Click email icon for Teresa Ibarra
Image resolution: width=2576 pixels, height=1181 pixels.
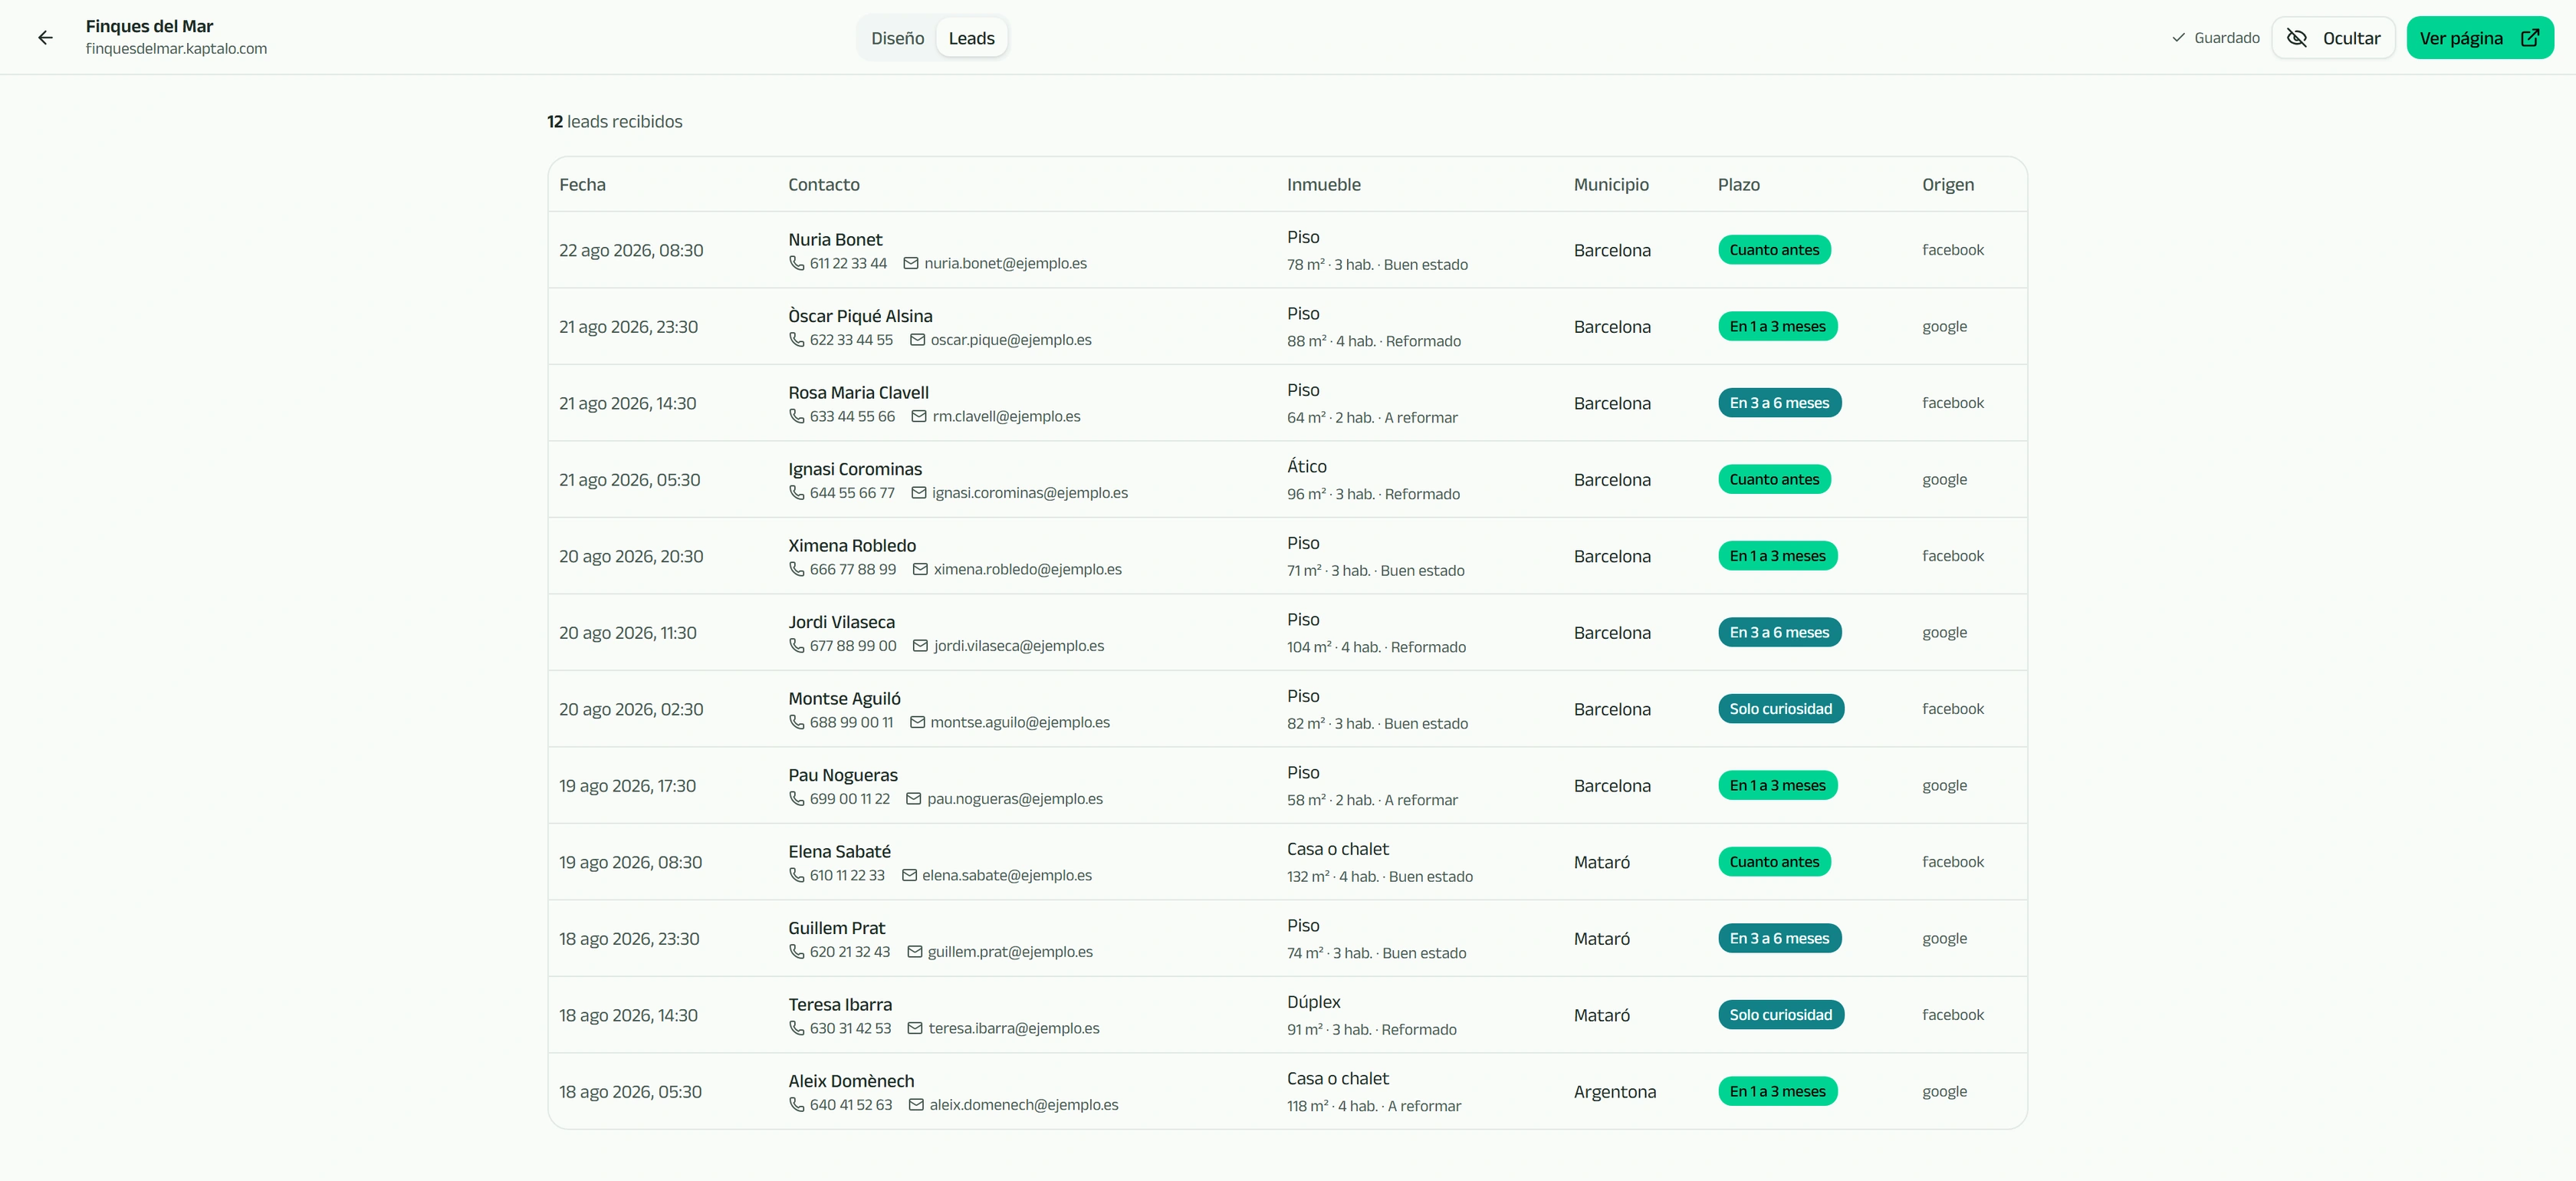[915, 1028]
